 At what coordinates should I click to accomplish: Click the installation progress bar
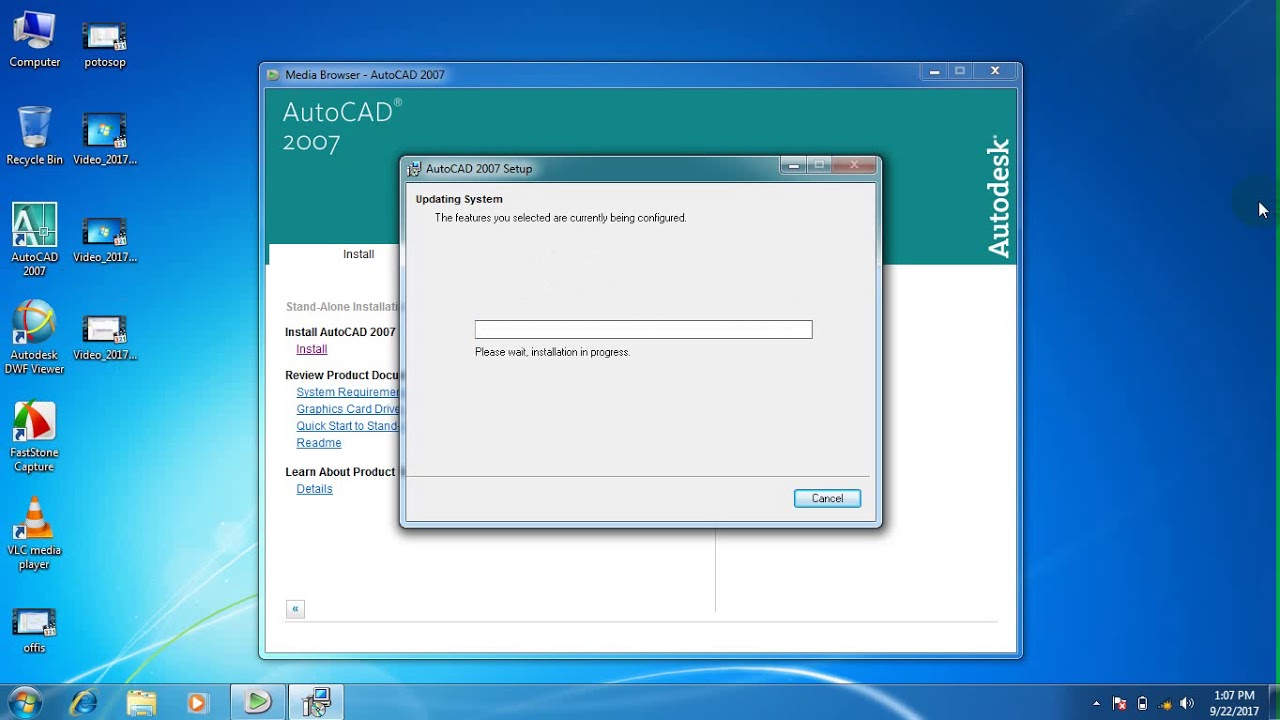643,329
